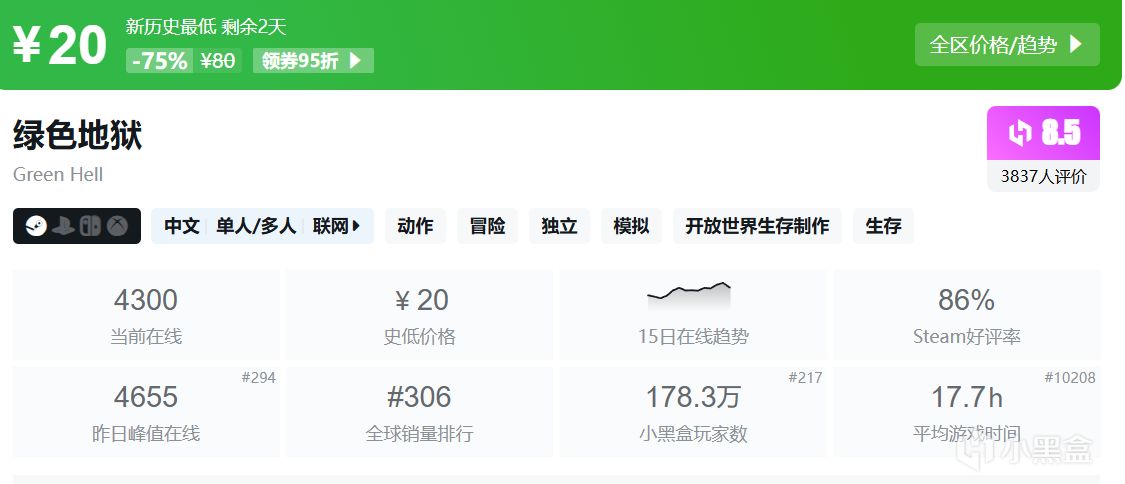Screen dimensions: 1125x484
Task: Click the ¥80 original price
Action: coord(217,61)
